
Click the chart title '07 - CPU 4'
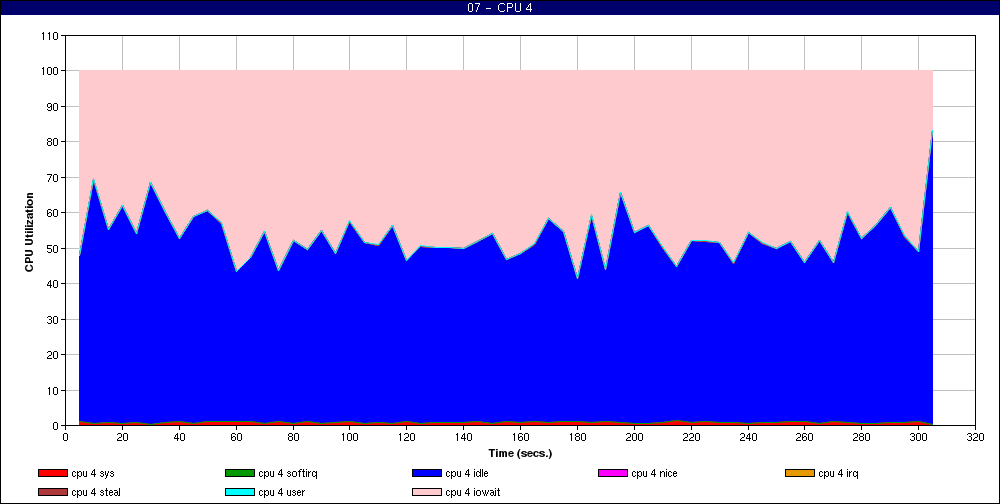point(499,8)
